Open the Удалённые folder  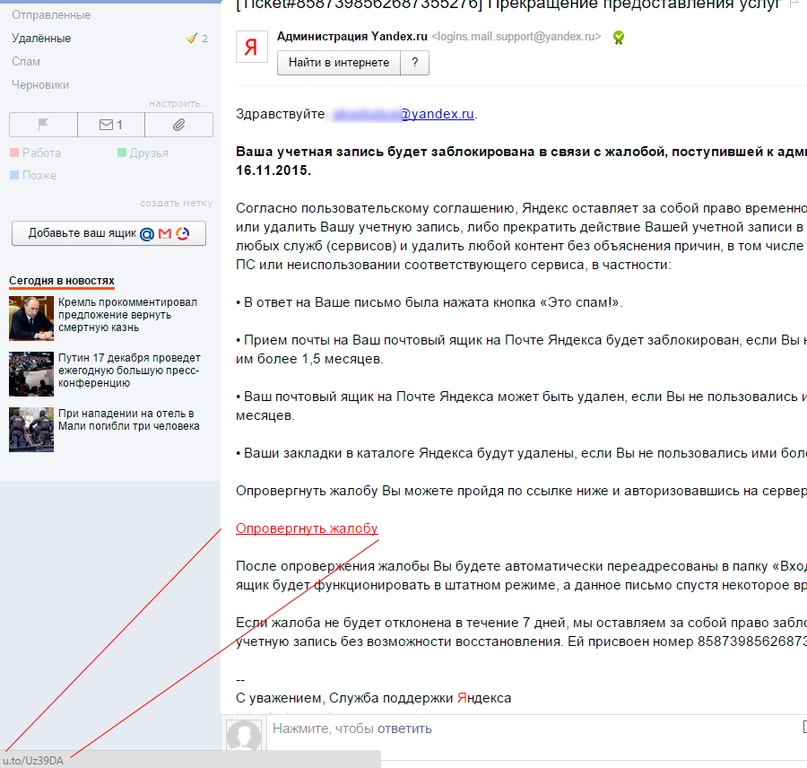[41, 38]
